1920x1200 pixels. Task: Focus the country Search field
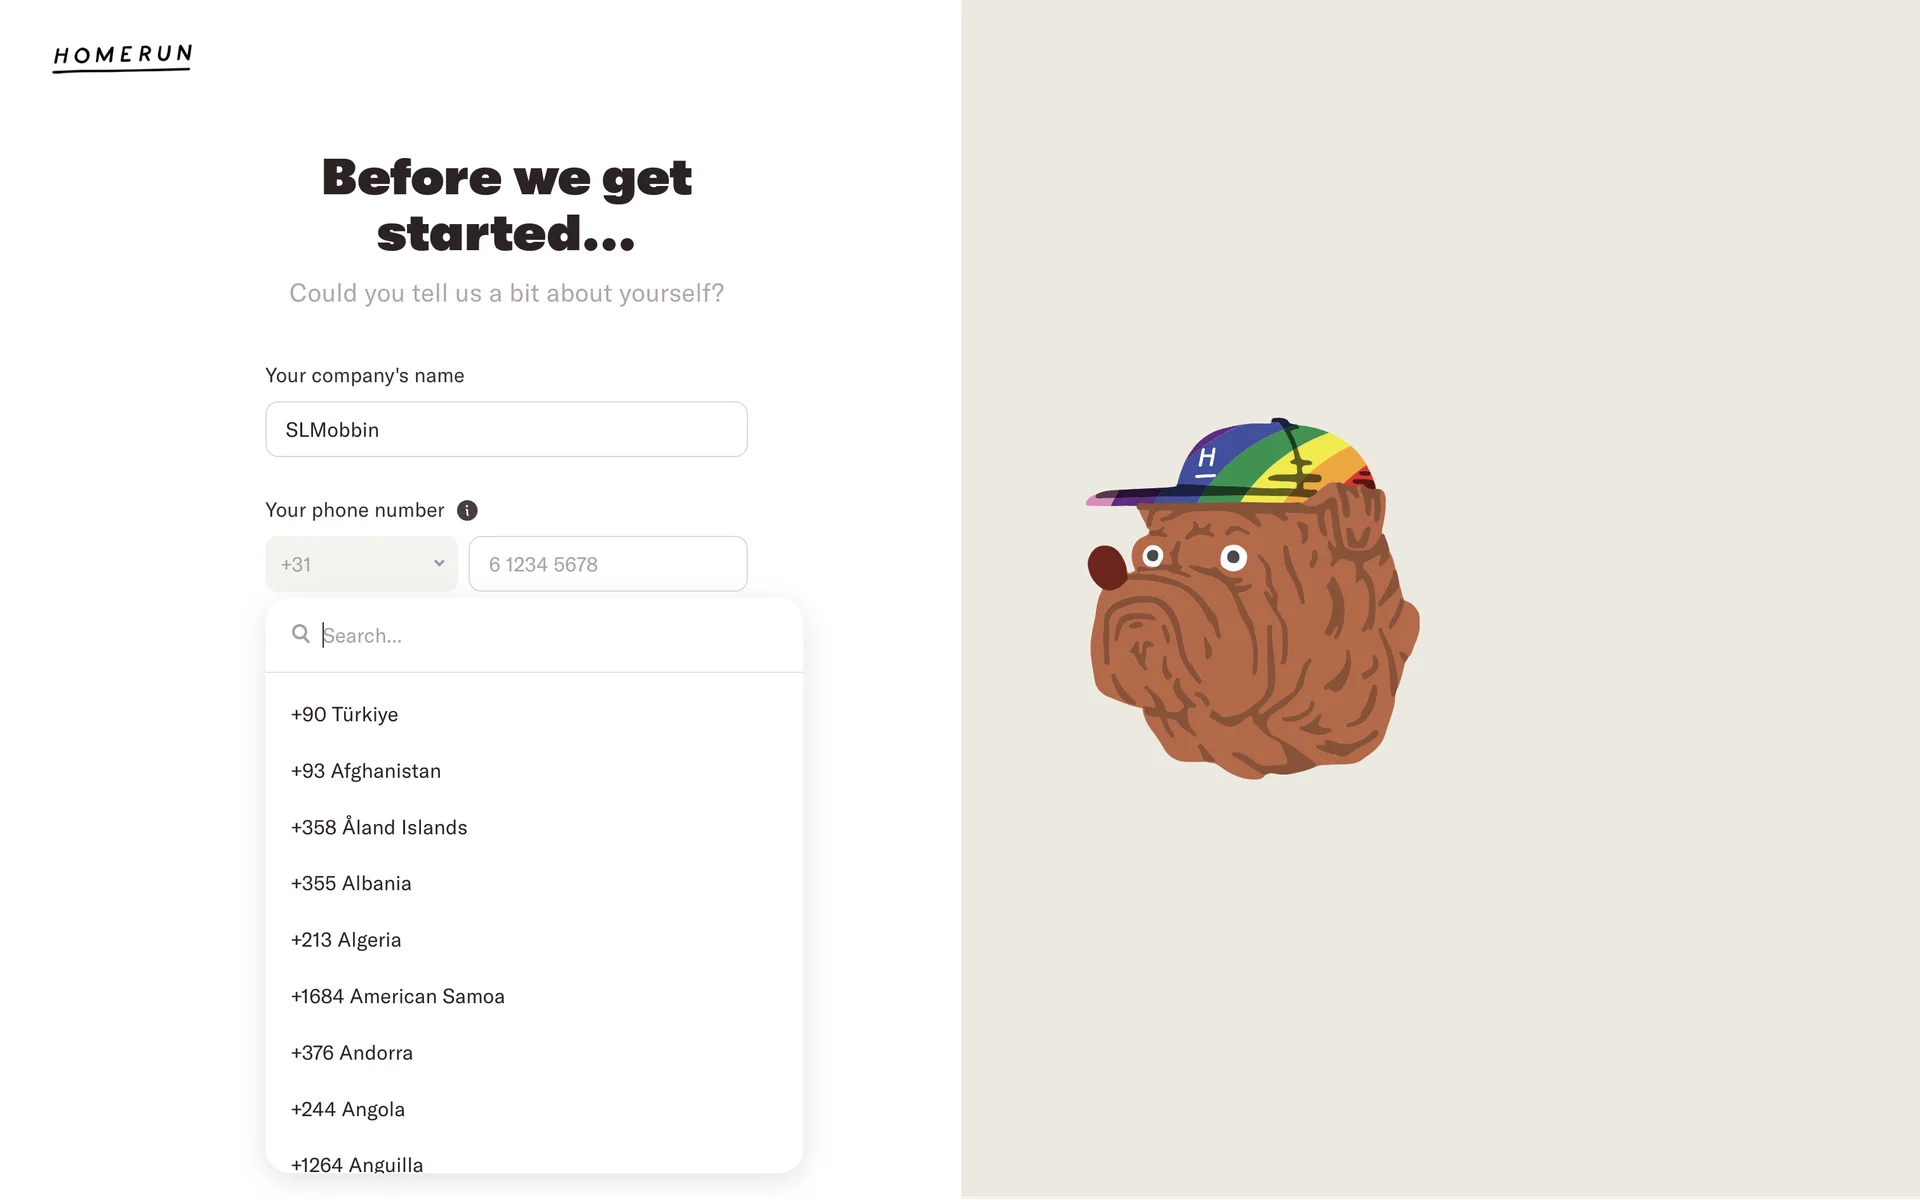coord(550,636)
